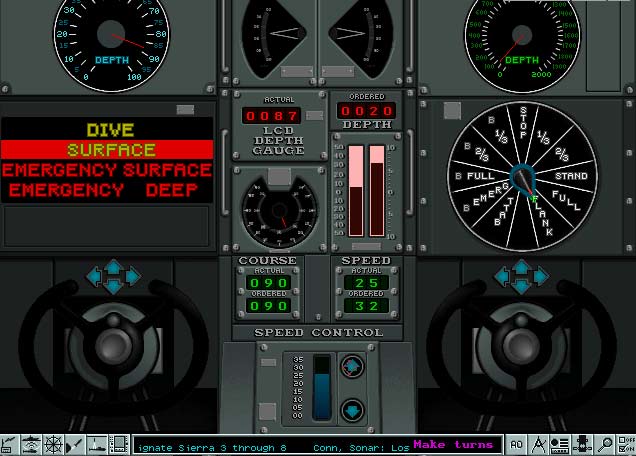
Task: Click the blue speed control level bar
Action: [x=321, y=385]
